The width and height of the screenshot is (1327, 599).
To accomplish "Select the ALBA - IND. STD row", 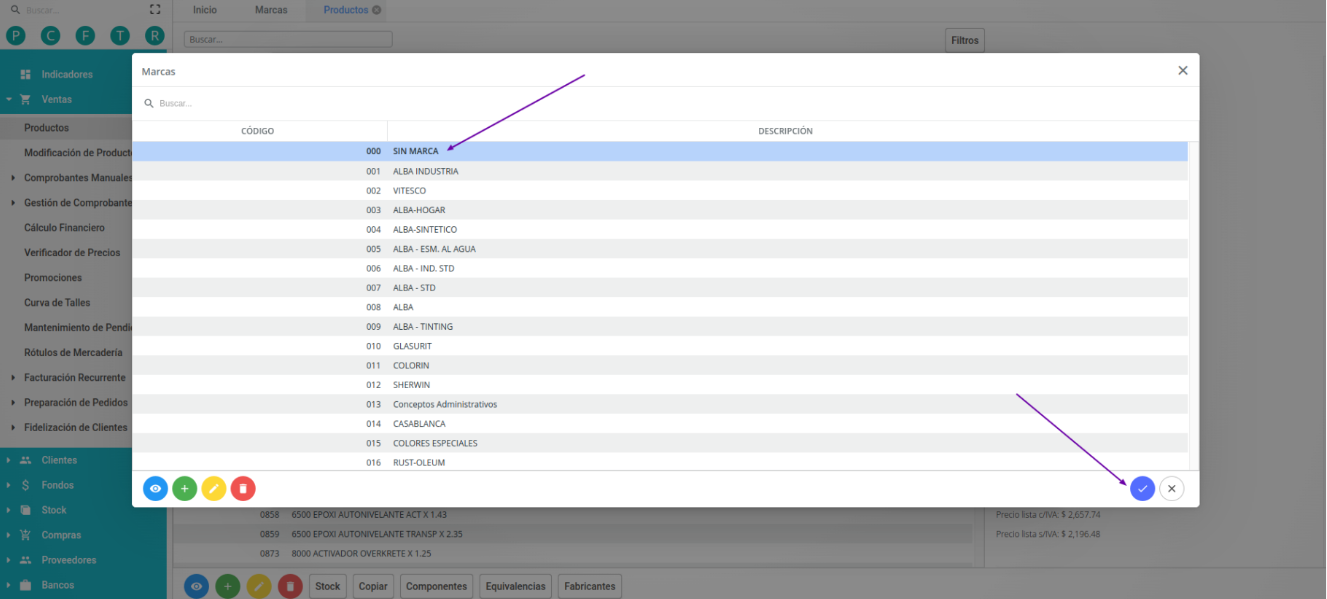I will tap(660, 268).
